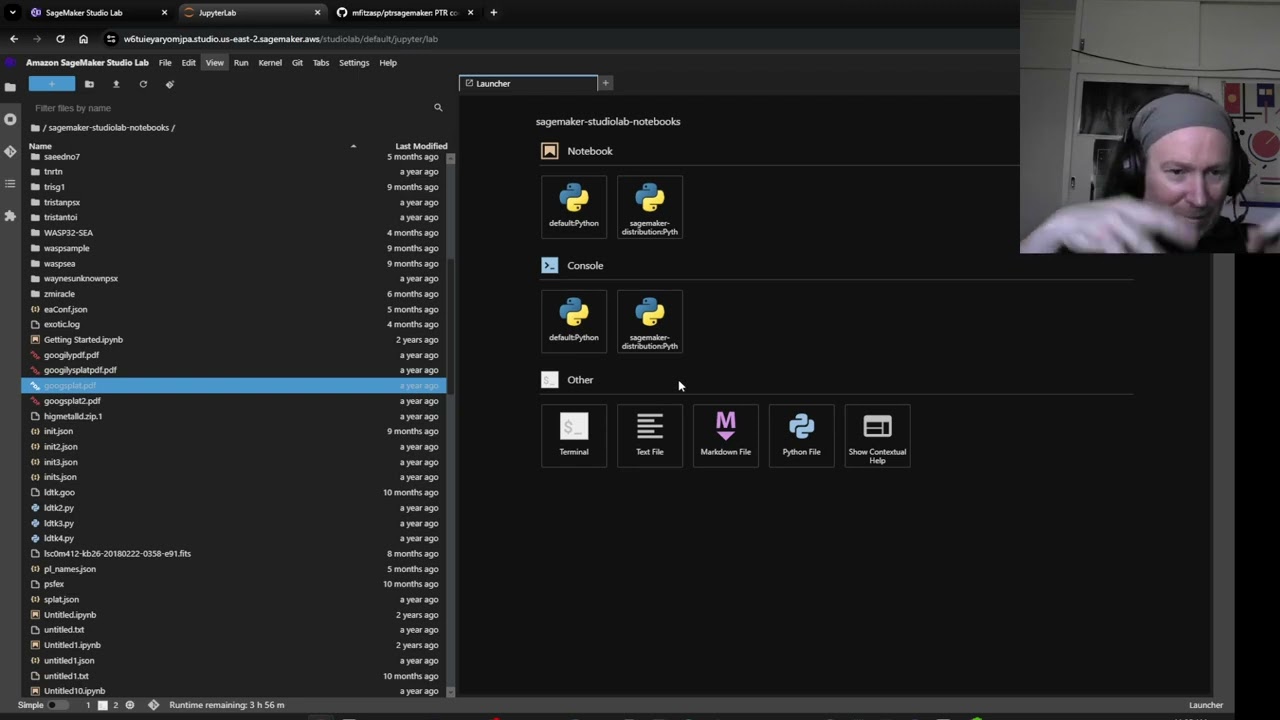Image resolution: width=1280 pixels, height=720 pixels.
Task: Select the zmiracle folder
Action: (x=234, y=294)
